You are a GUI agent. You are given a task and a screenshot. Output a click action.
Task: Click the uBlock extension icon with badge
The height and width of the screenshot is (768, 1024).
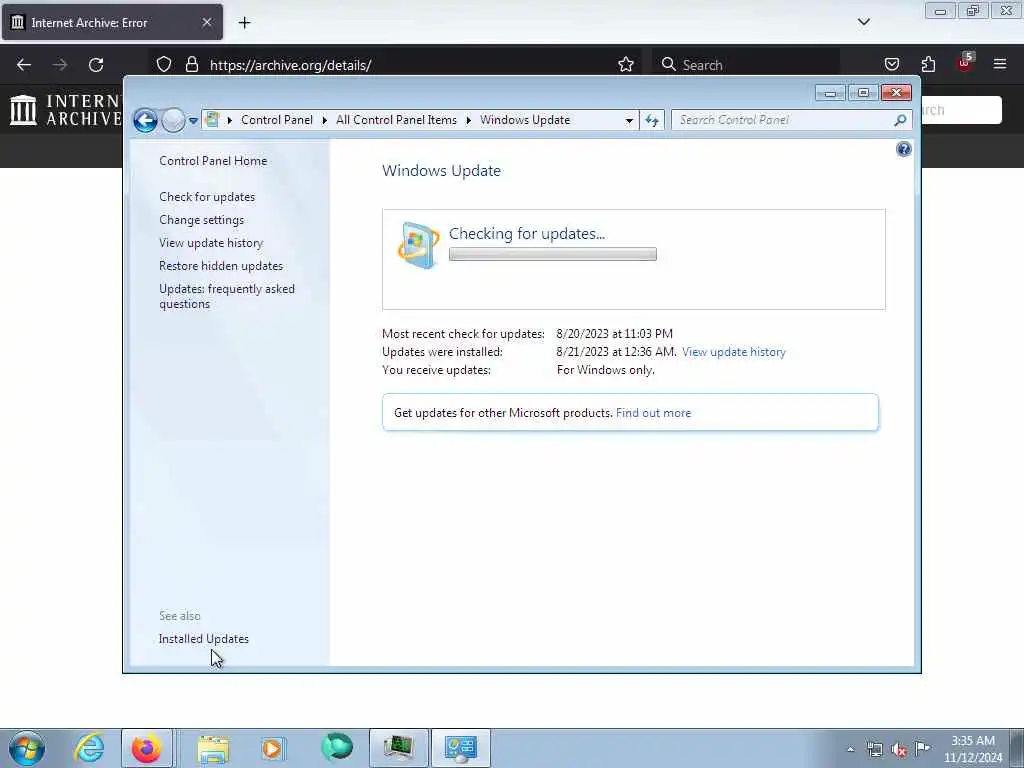(965, 63)
